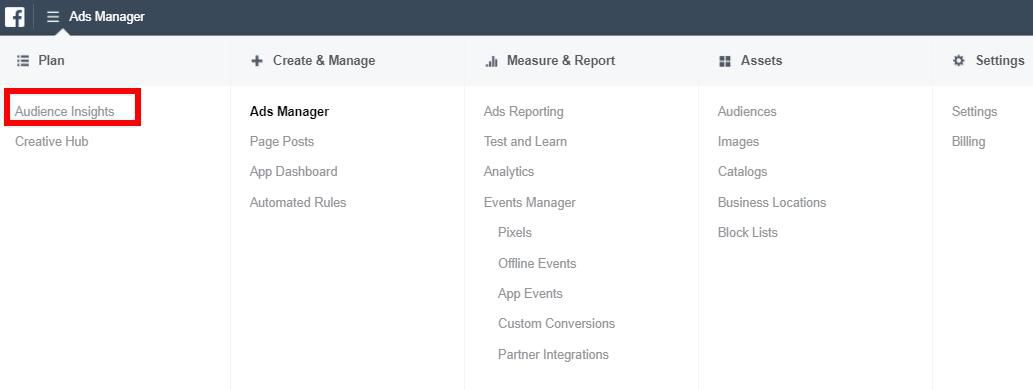Open Catalogs
1033x390 pixels.
pos(742,171)
